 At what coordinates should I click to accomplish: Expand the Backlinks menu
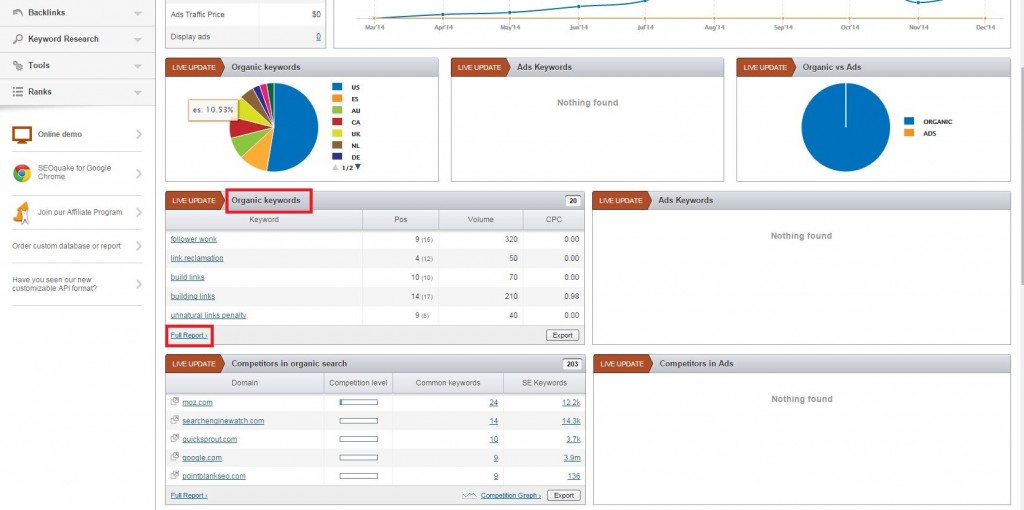coord(138,13)
